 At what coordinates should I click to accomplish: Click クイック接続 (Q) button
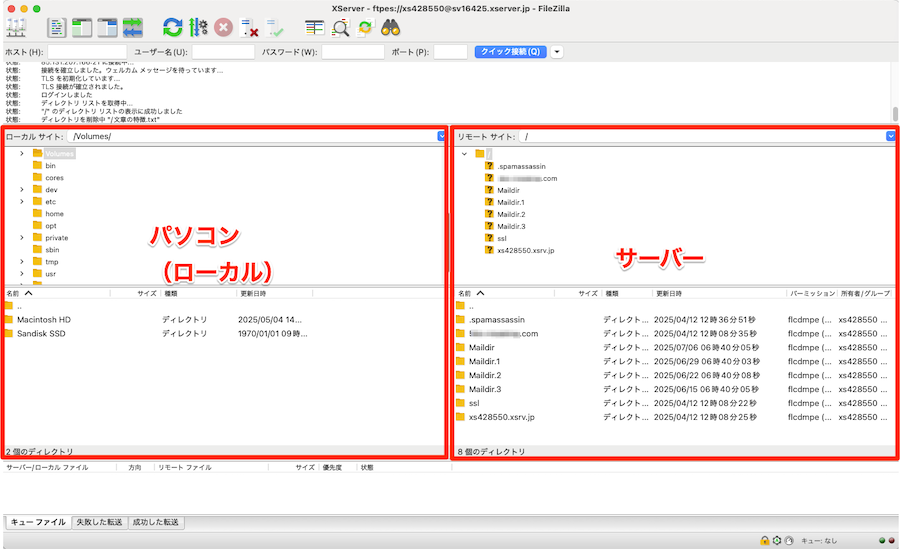coord(510,52)
